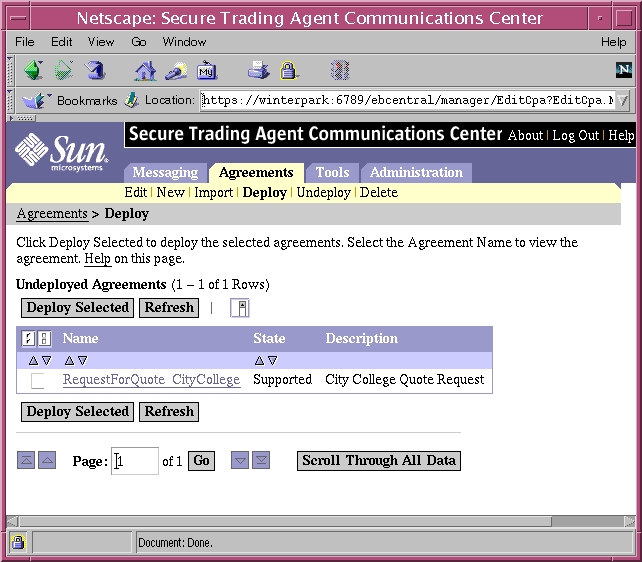This screenshot has height=562, width=642.
Task: Click the Location URL text field
Action: [x=407, y=100]
